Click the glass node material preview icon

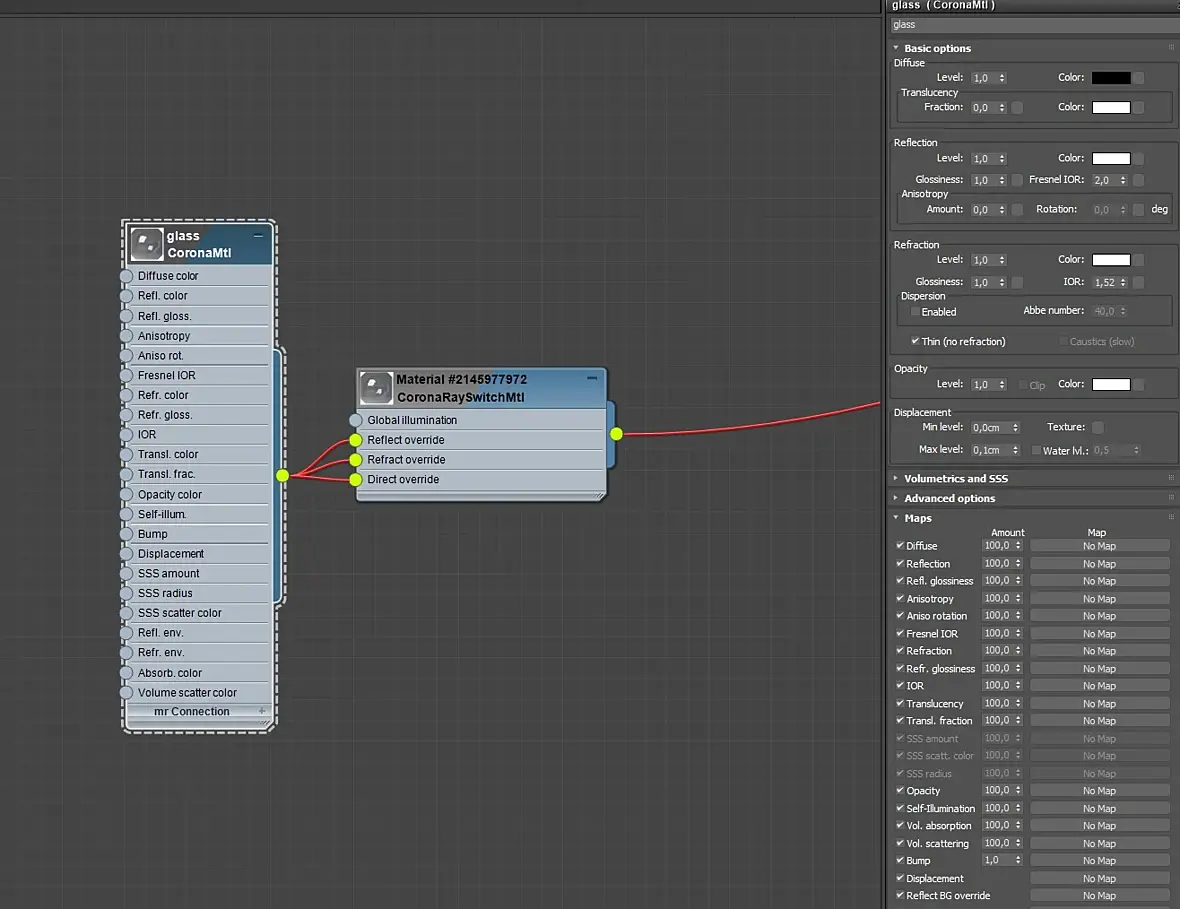(x=147, y=244)
